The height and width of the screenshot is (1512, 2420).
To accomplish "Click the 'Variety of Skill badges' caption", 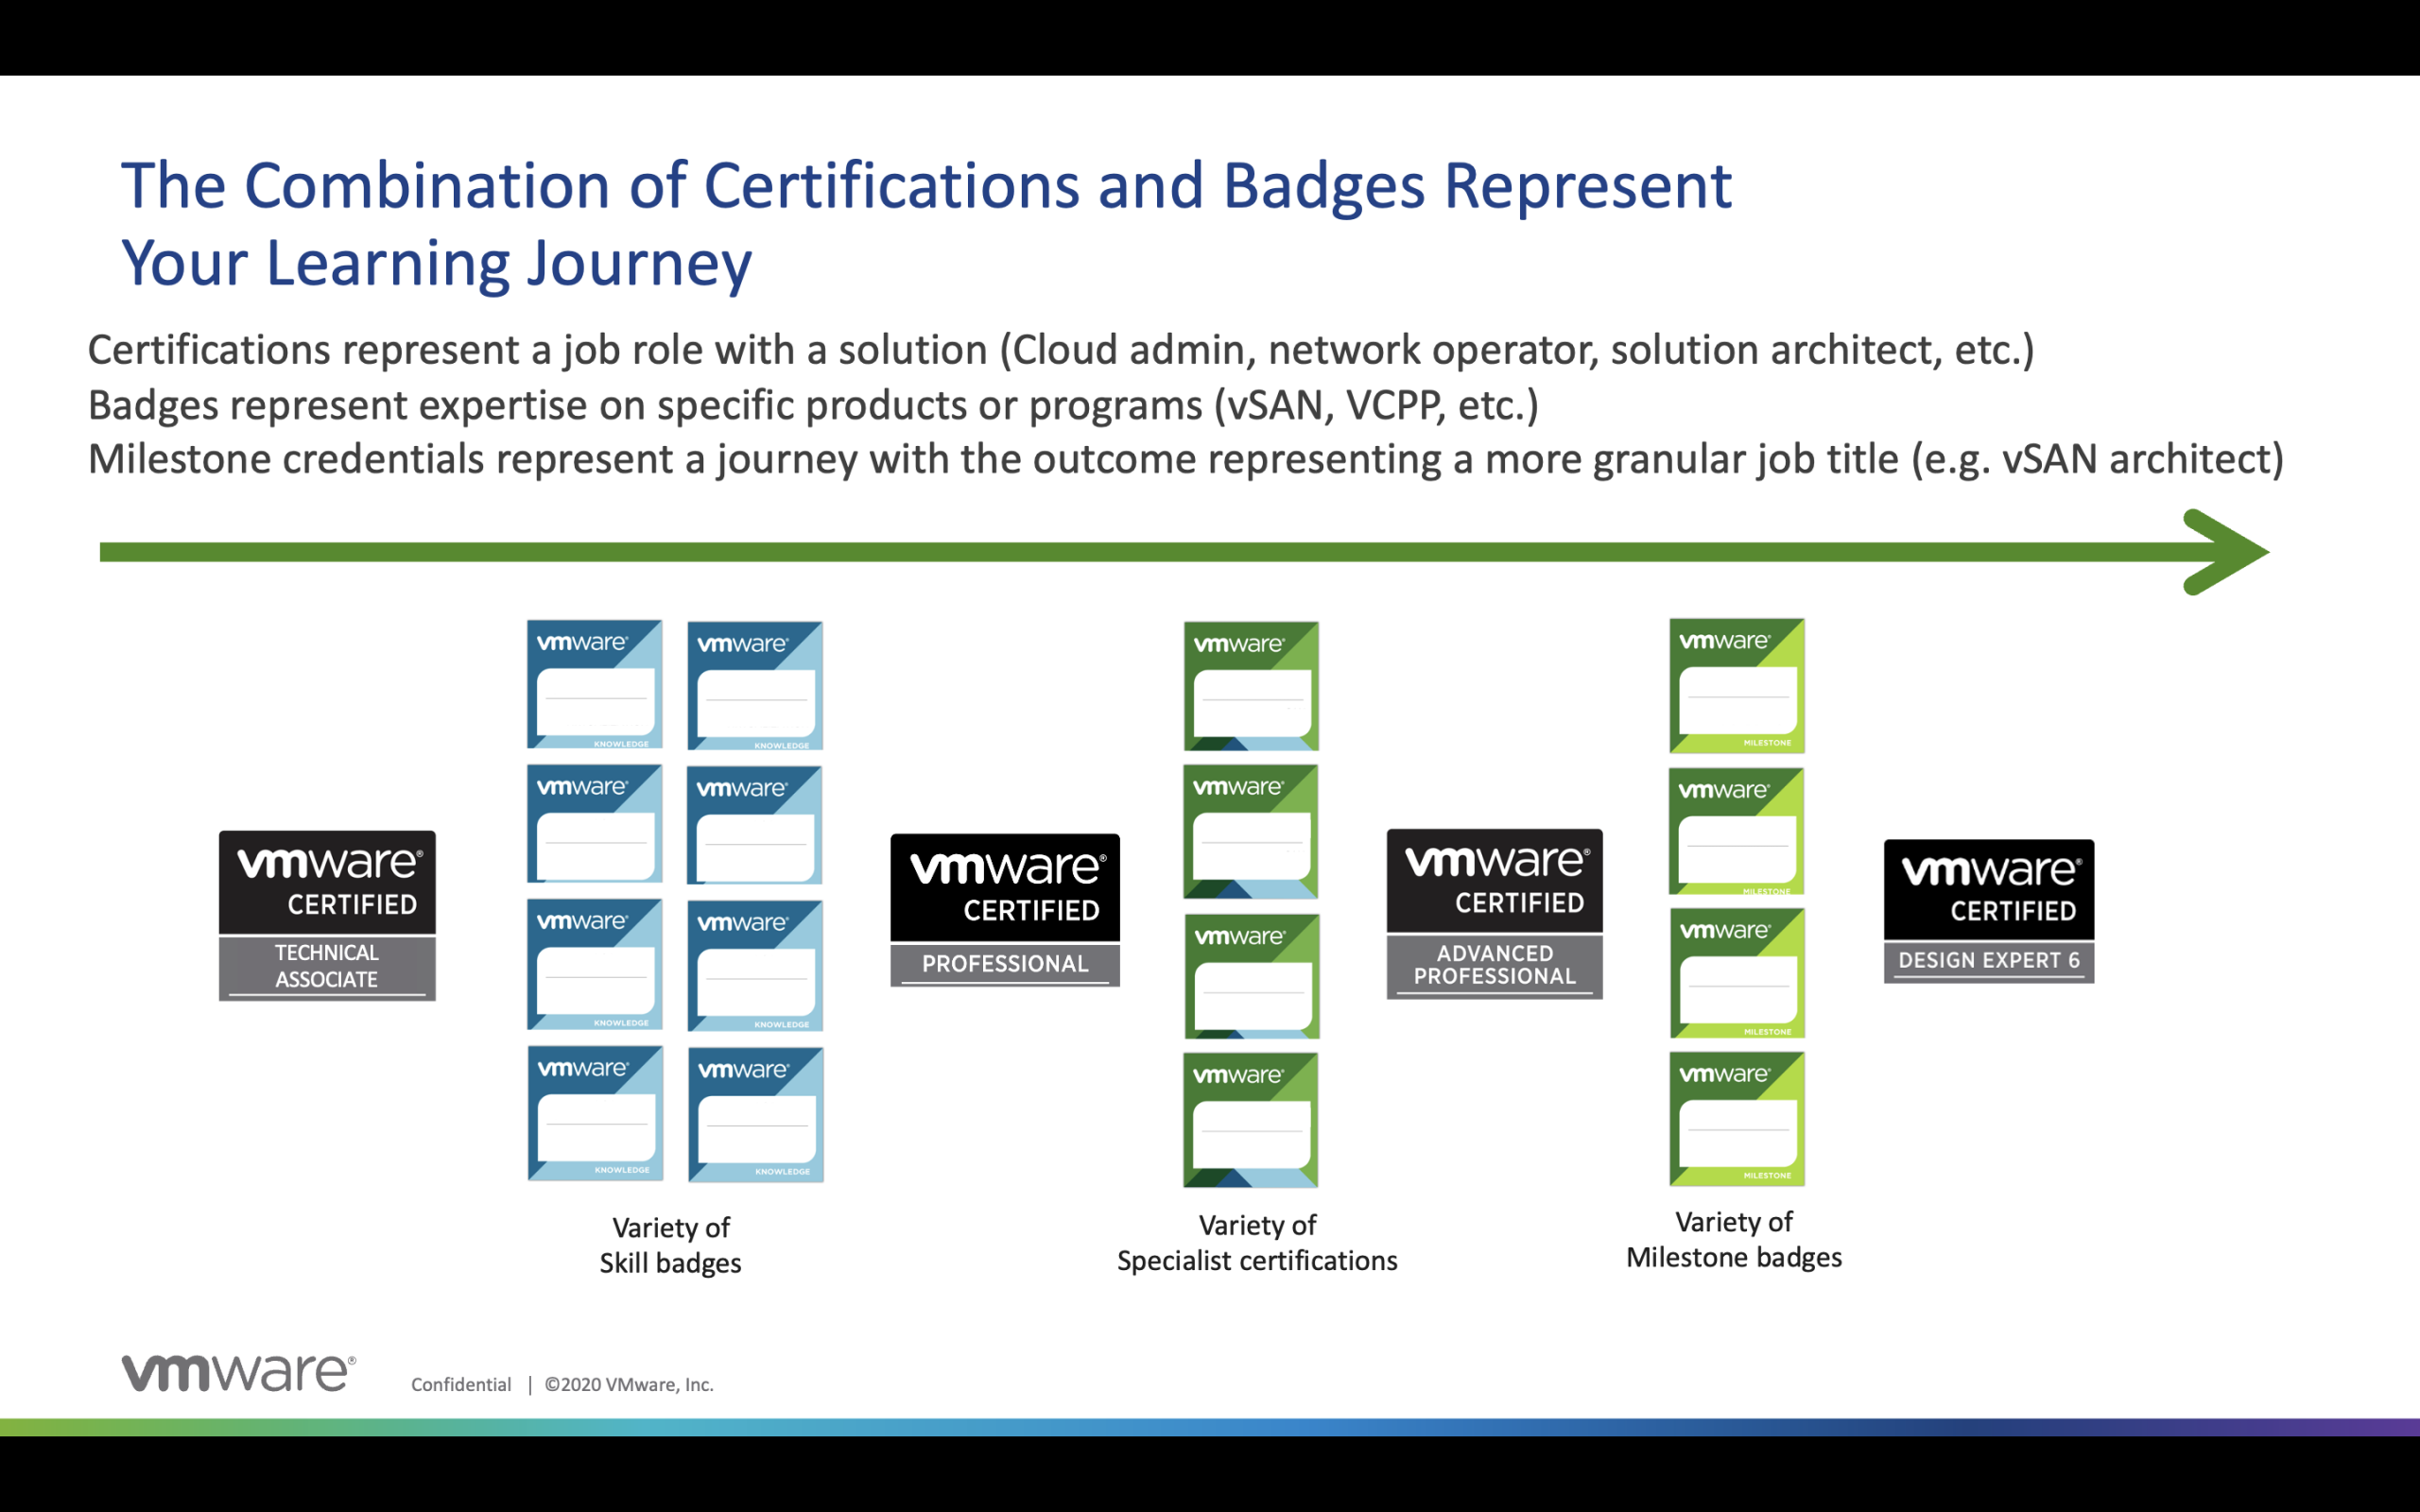I will coord(670,1245).
